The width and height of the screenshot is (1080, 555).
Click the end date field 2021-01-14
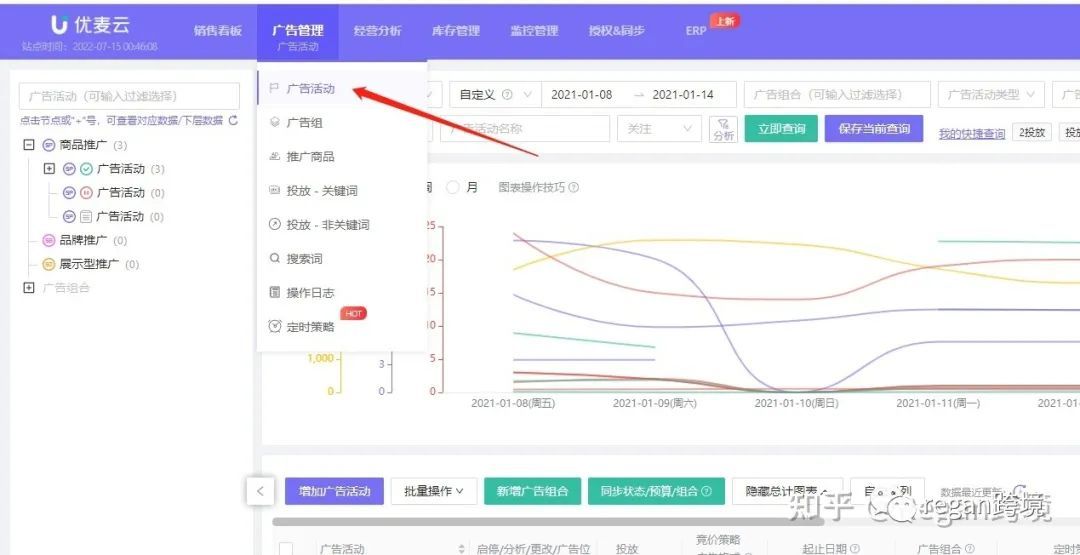coord(683,95)
